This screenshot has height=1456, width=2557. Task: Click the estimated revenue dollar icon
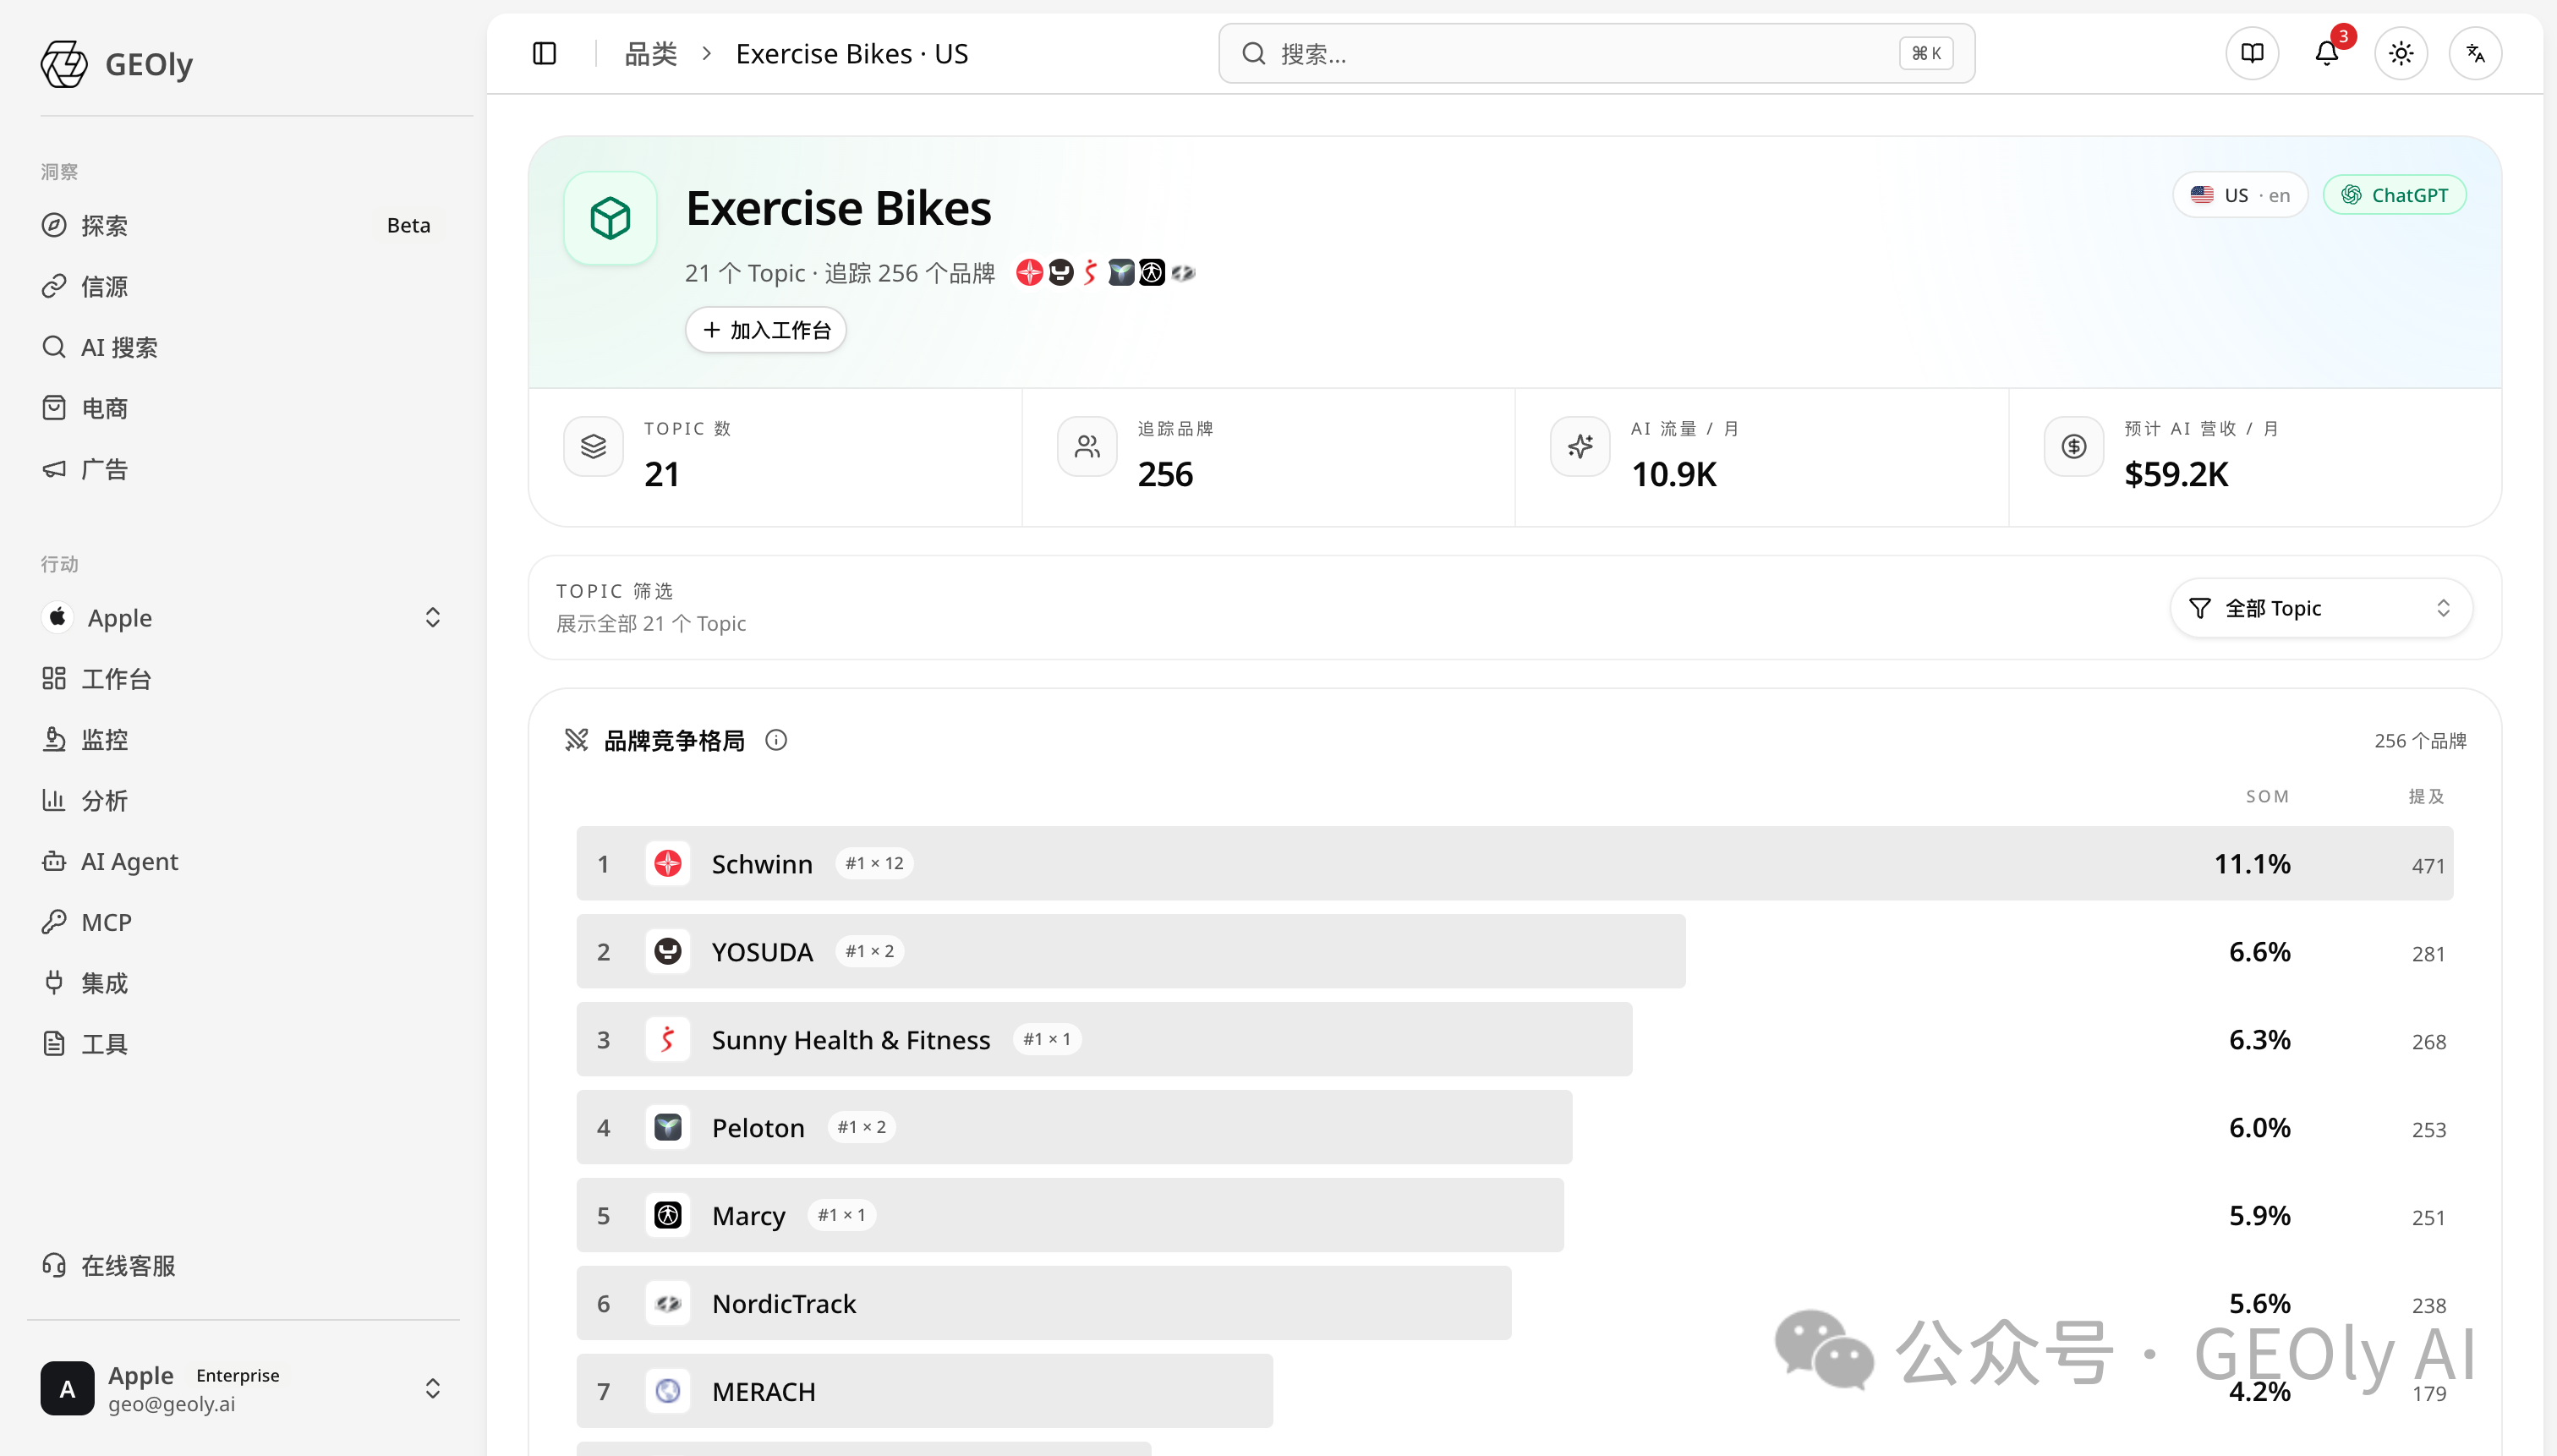(2074, 446)
